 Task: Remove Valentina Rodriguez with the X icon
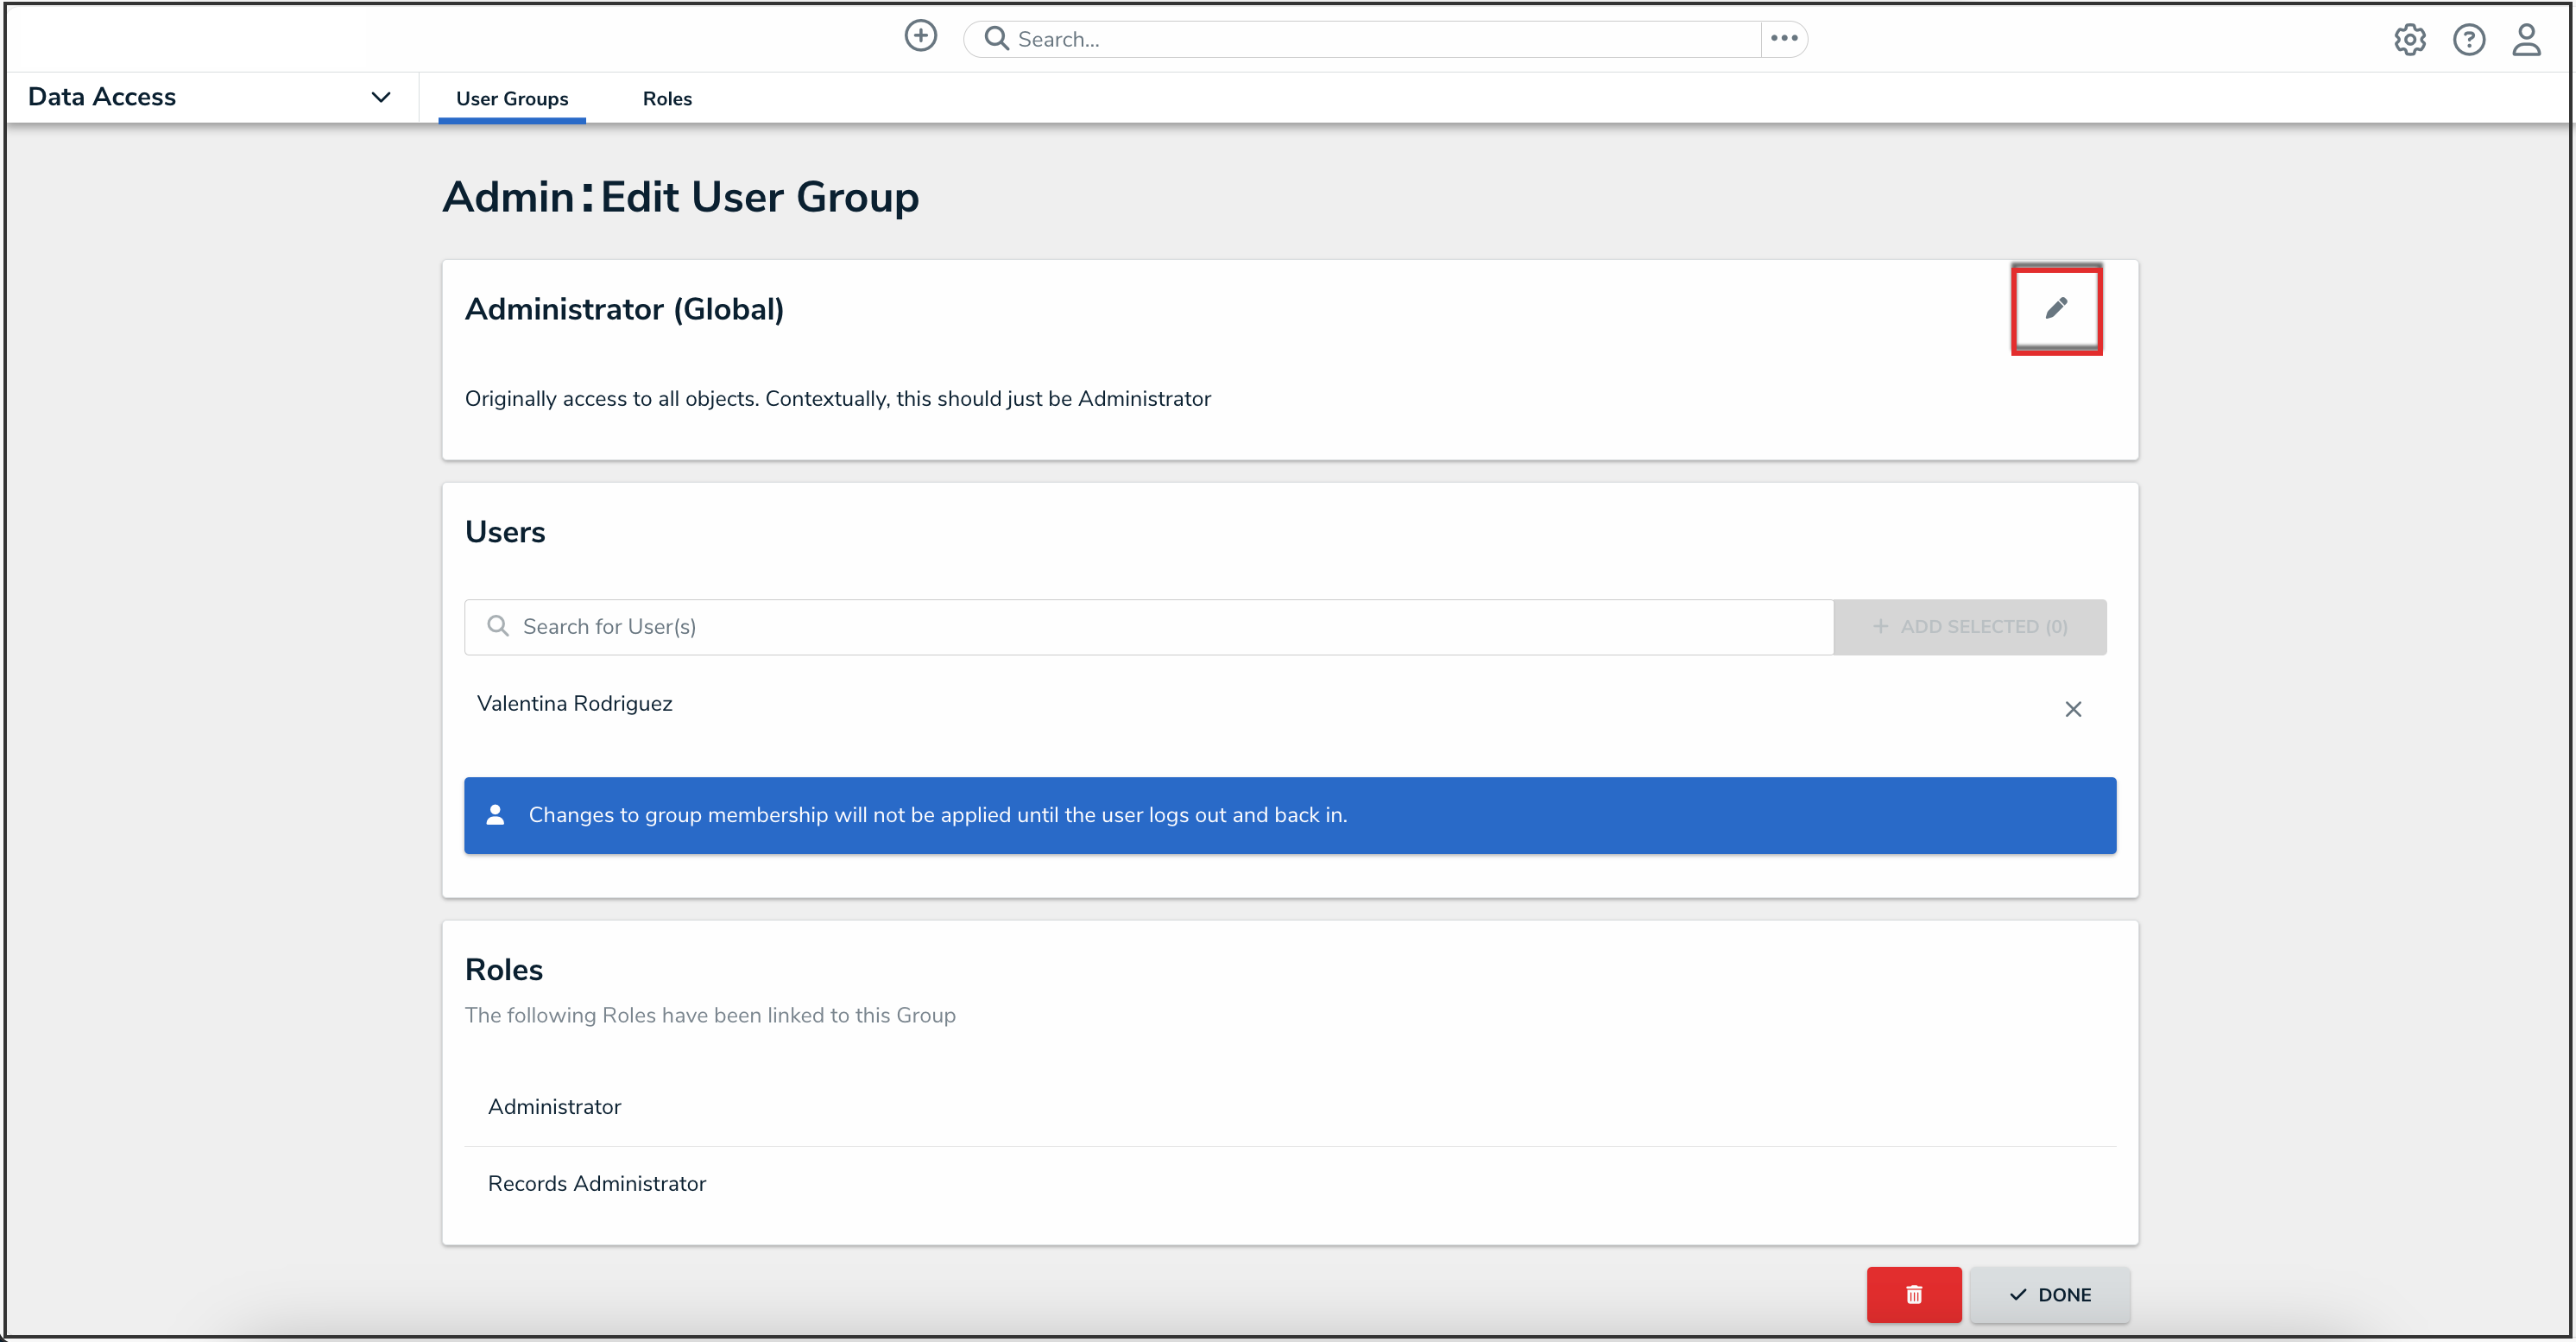tap(2072, 709)
